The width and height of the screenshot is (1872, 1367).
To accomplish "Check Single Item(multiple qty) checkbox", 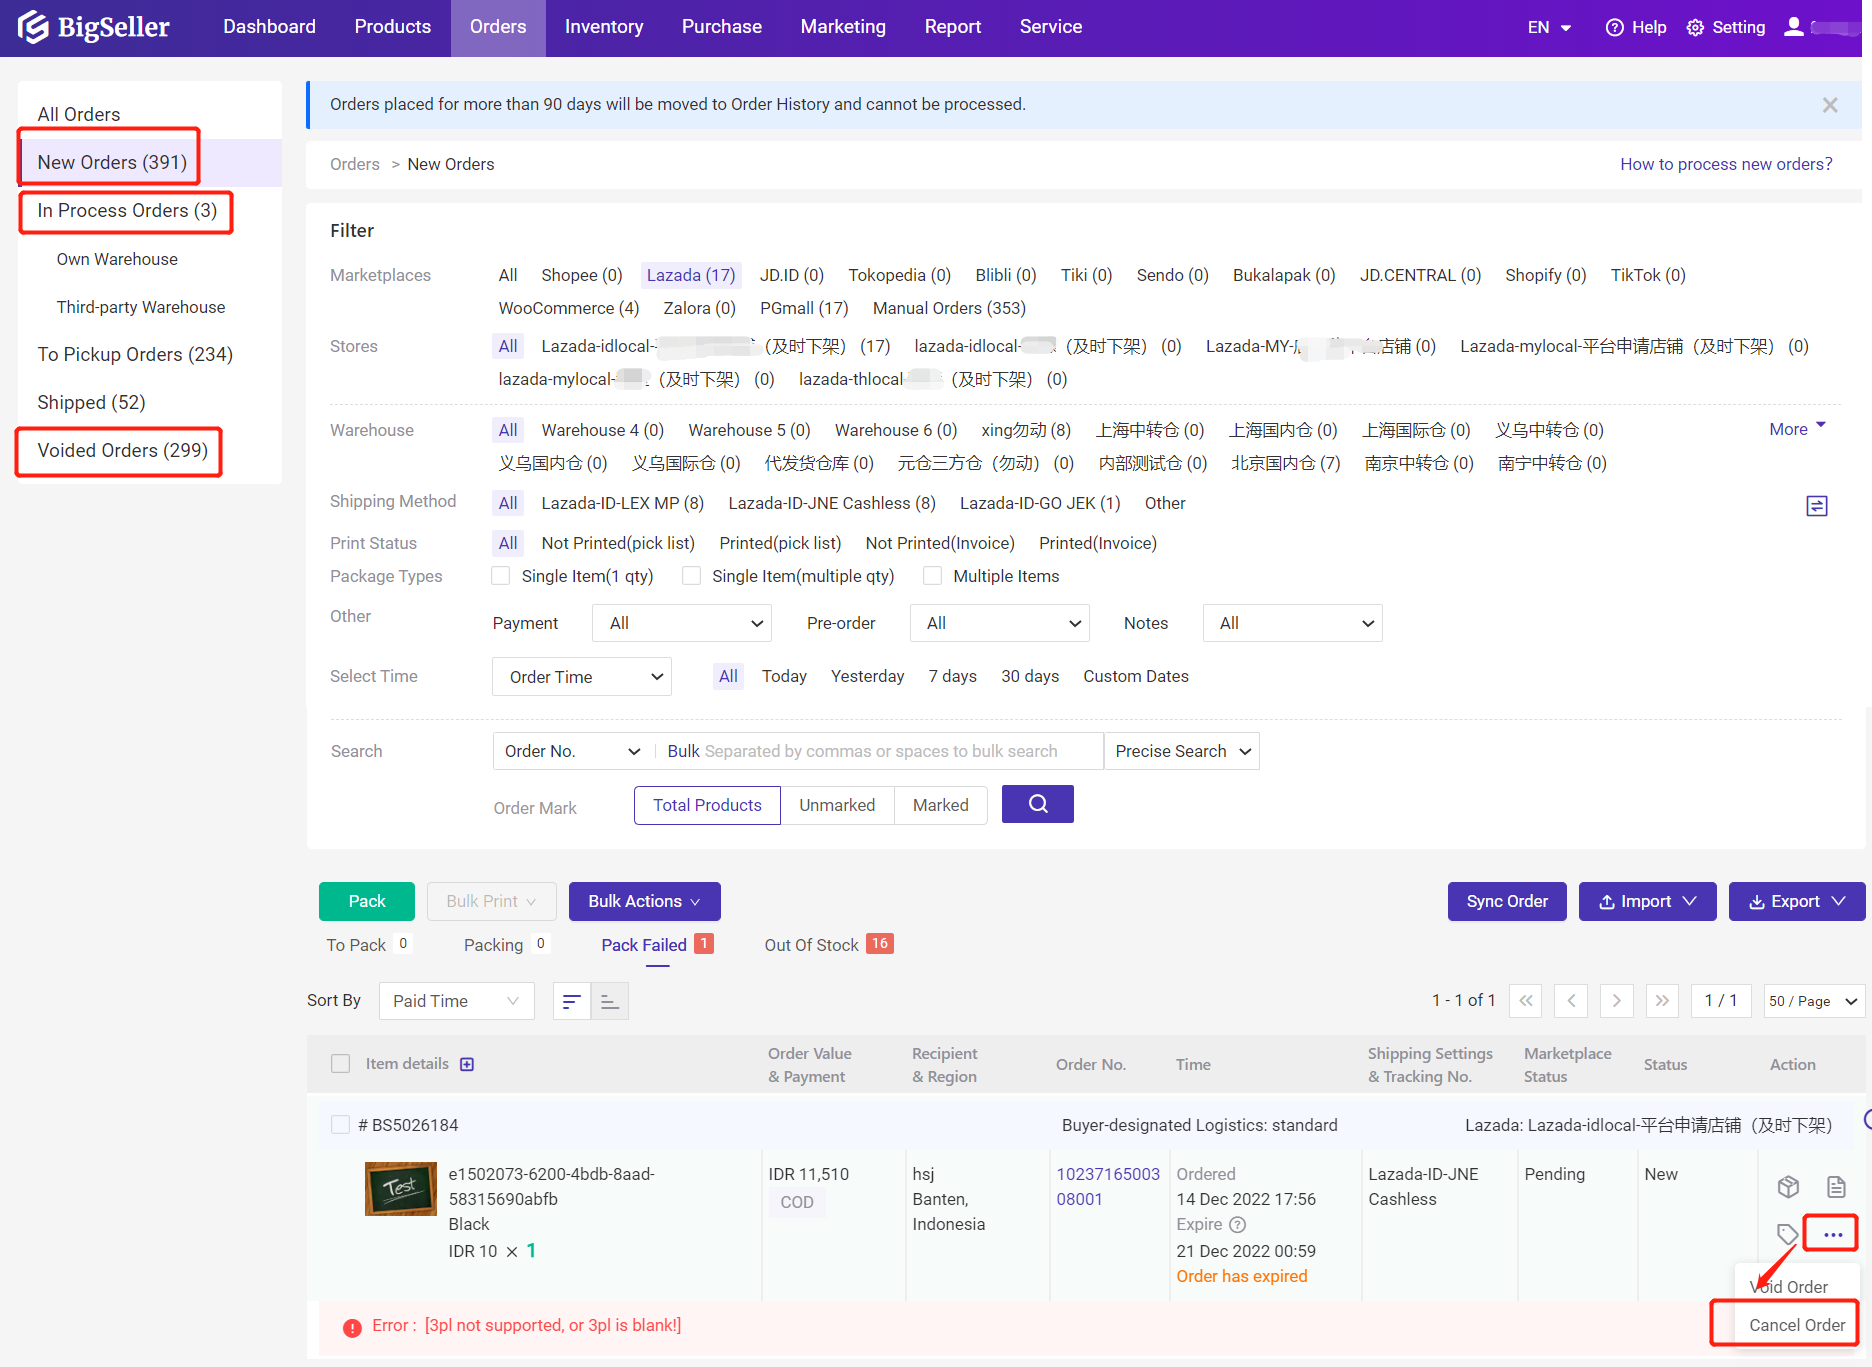I will point(691,576).
